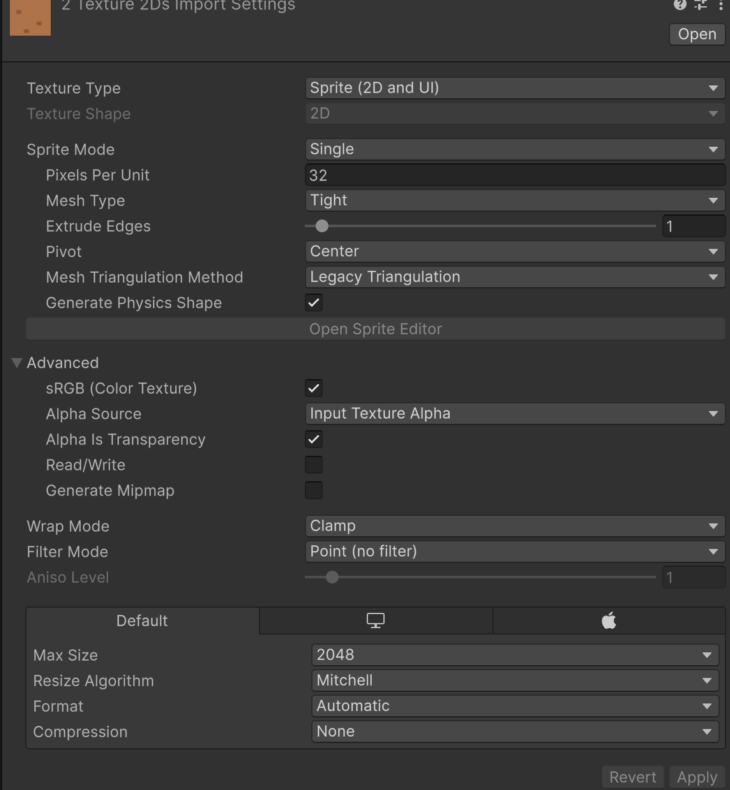
Task: Click the Extrude Edges value field
Action: [693, 226]
